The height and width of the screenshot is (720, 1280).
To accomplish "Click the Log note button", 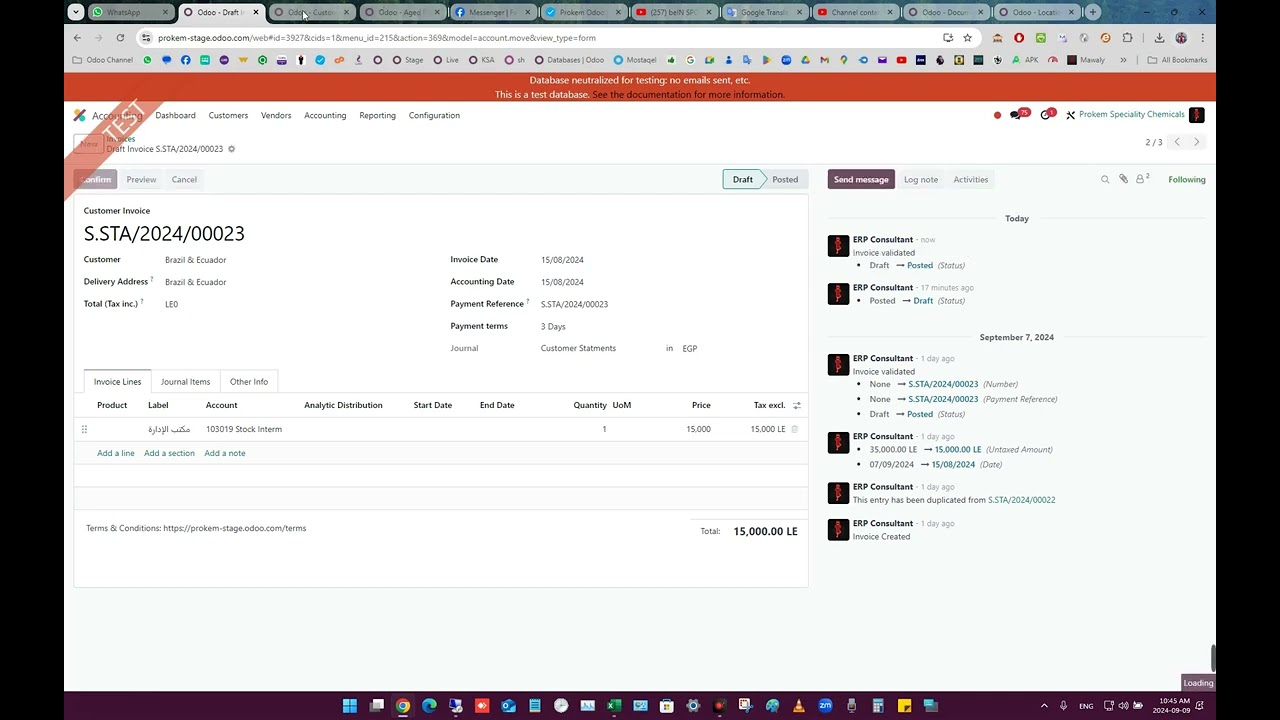I will pyautogui.click(x=921, y=180).
